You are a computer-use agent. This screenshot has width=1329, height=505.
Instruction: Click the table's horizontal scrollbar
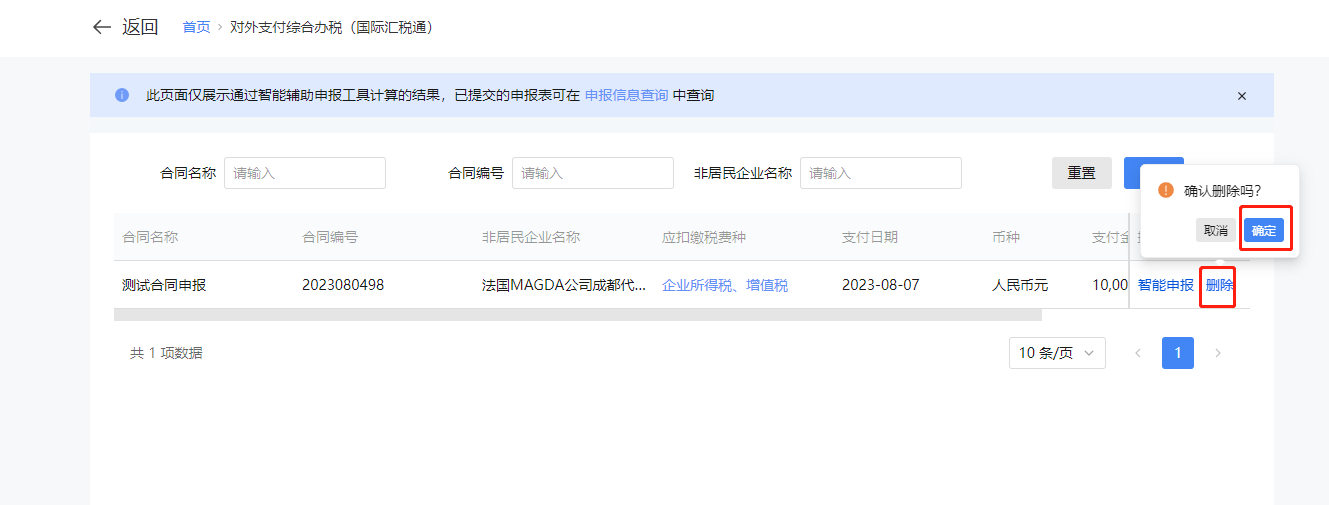coord(578,315)
